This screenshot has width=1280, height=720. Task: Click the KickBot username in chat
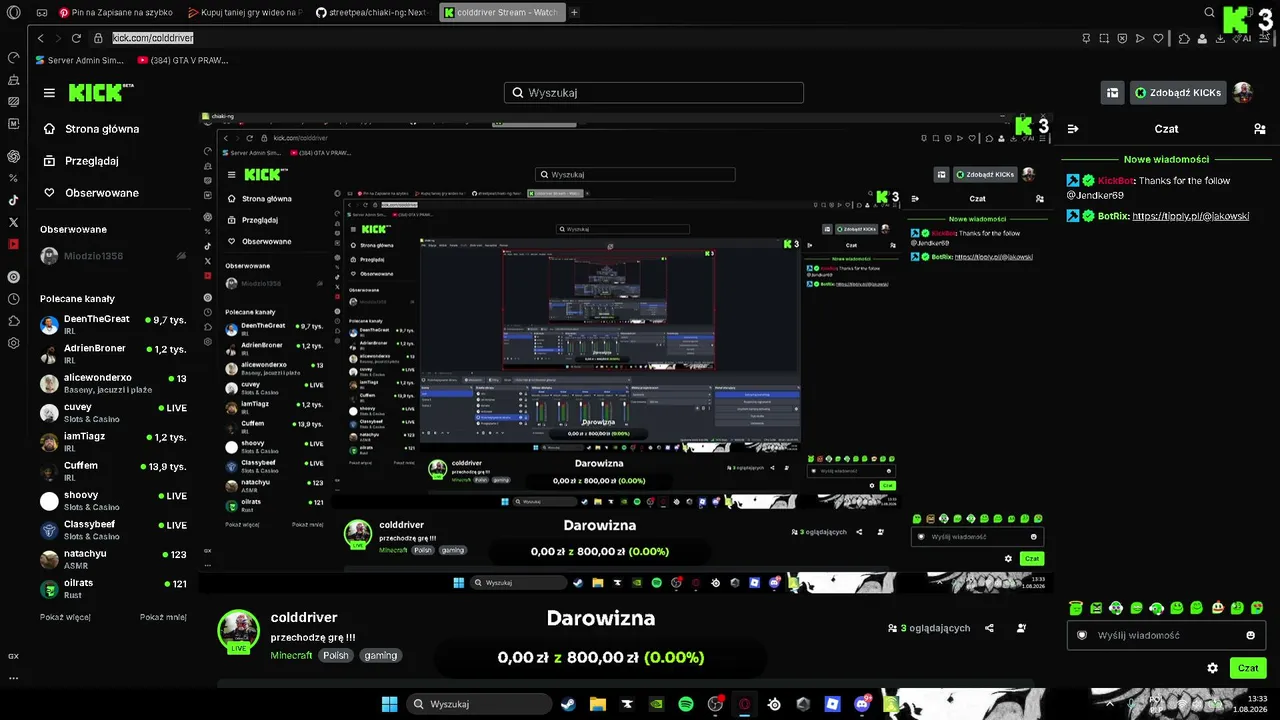pos(1115,181)
